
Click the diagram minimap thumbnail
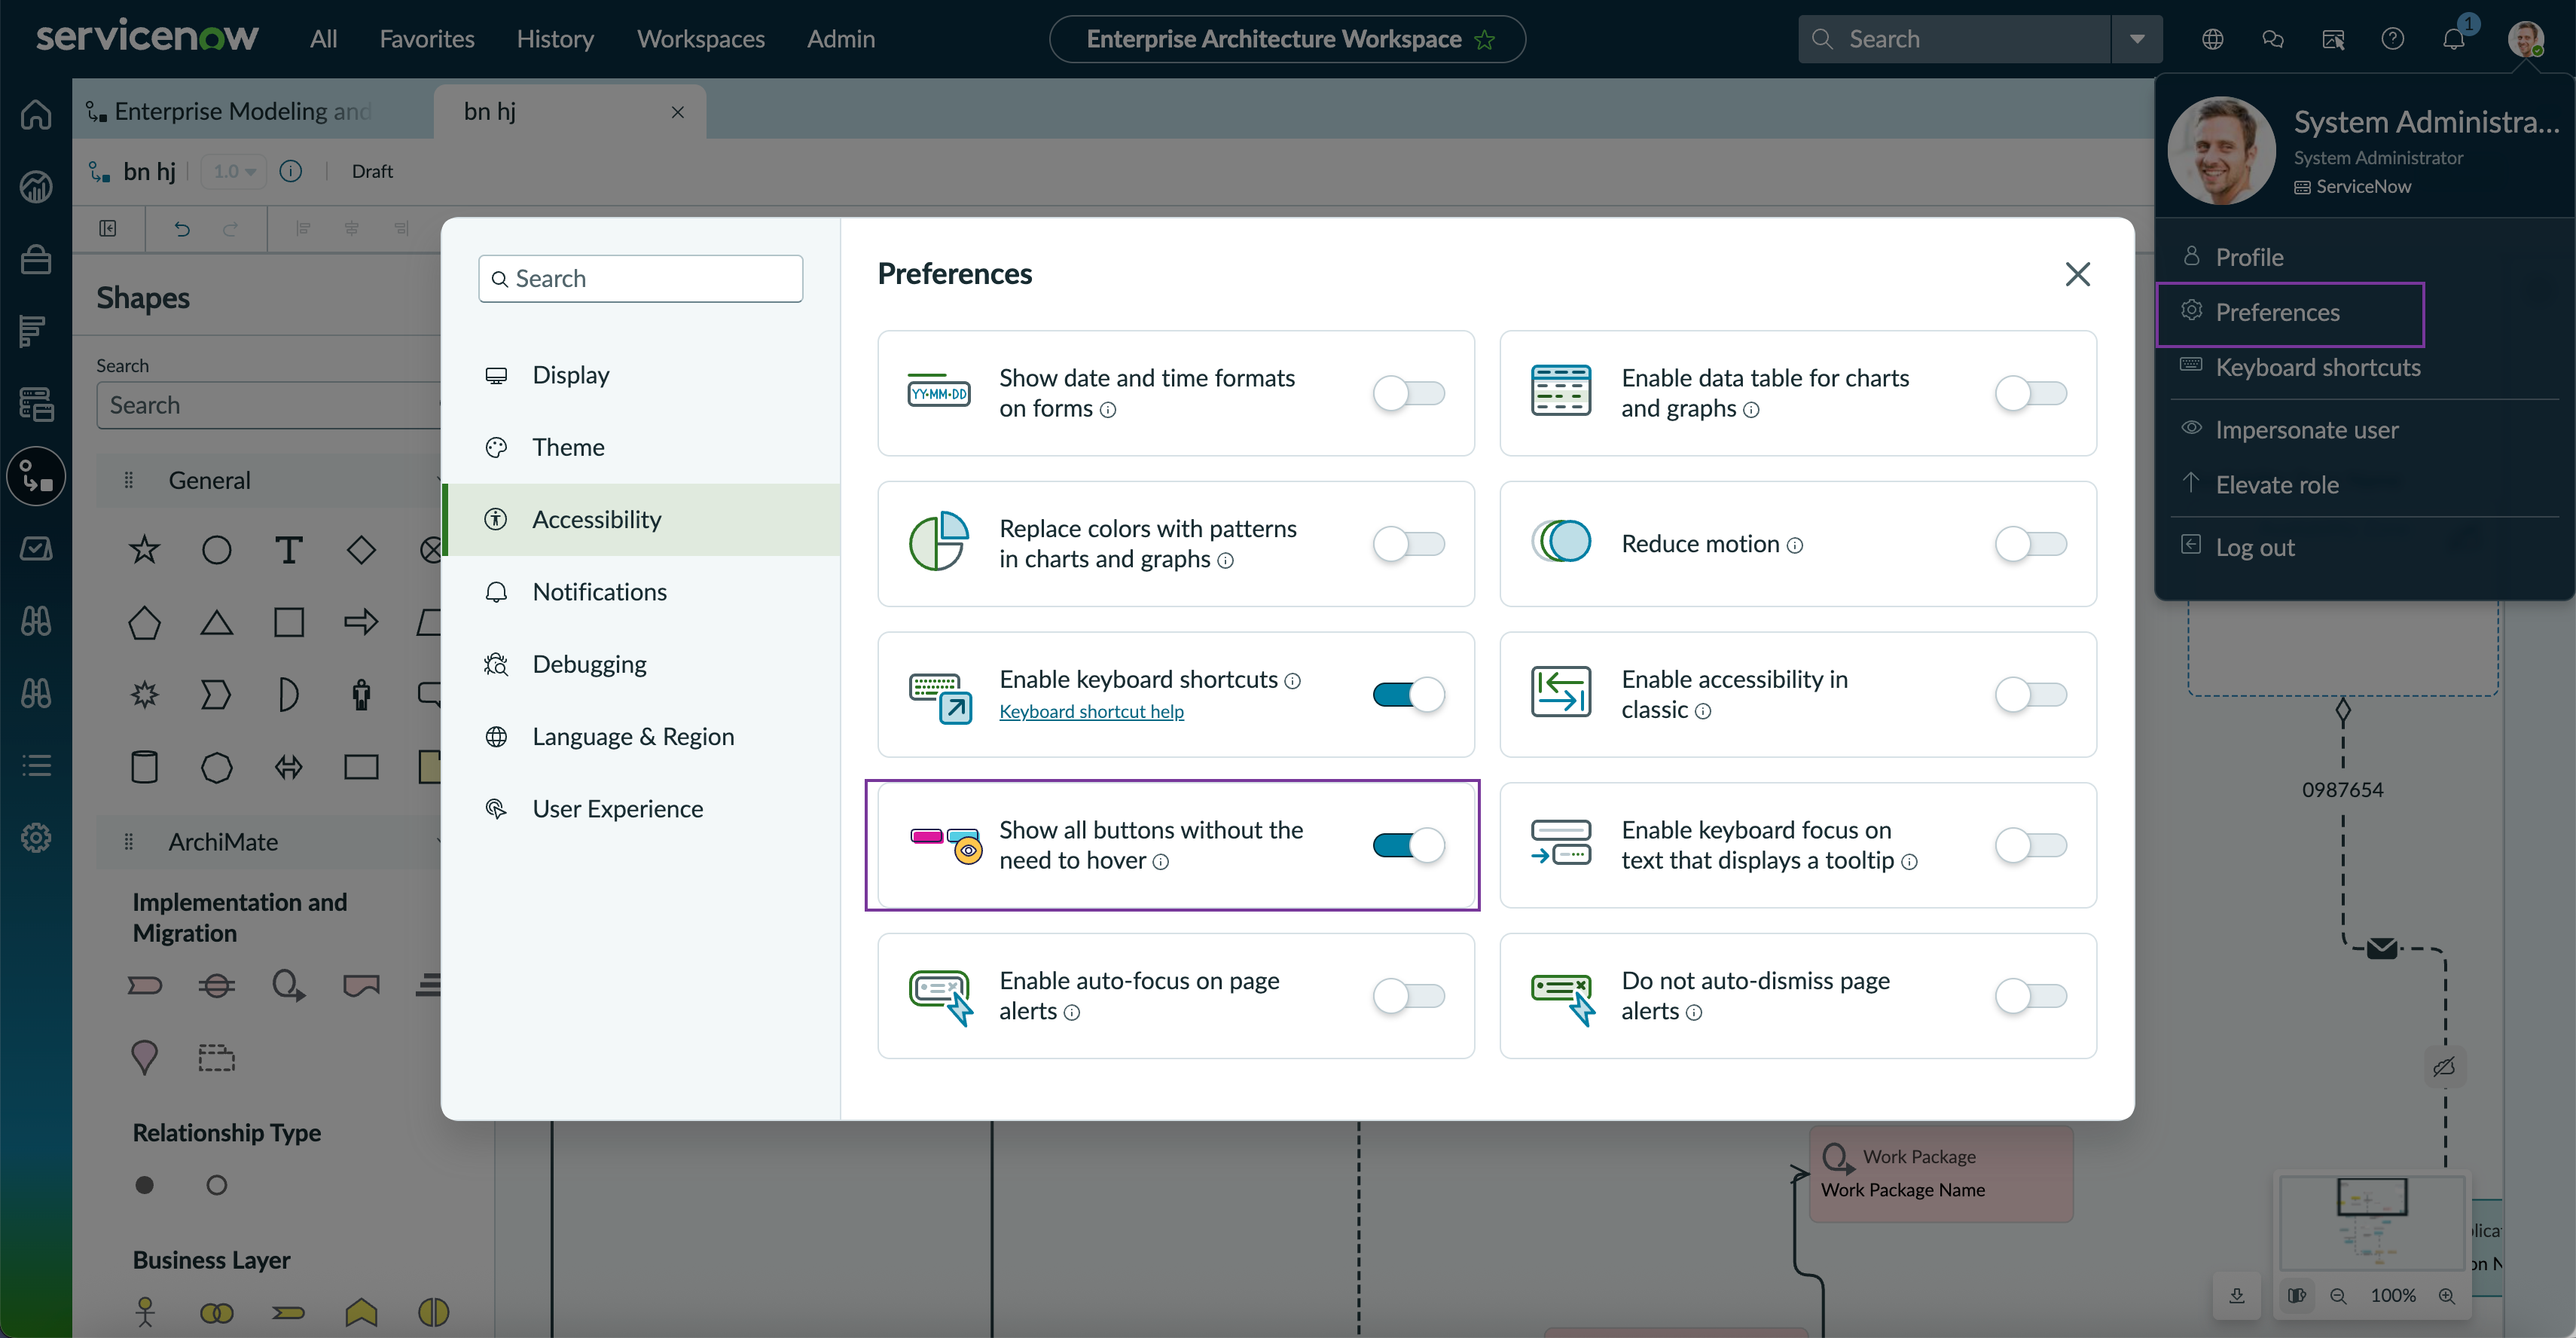click(x=2370, y=1222)
